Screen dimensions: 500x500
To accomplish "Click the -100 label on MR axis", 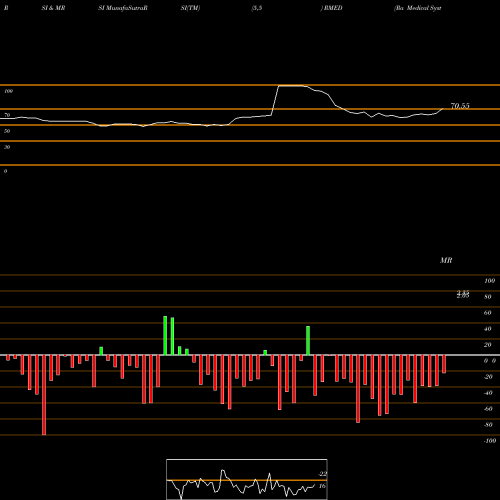I will click(490, 441).
